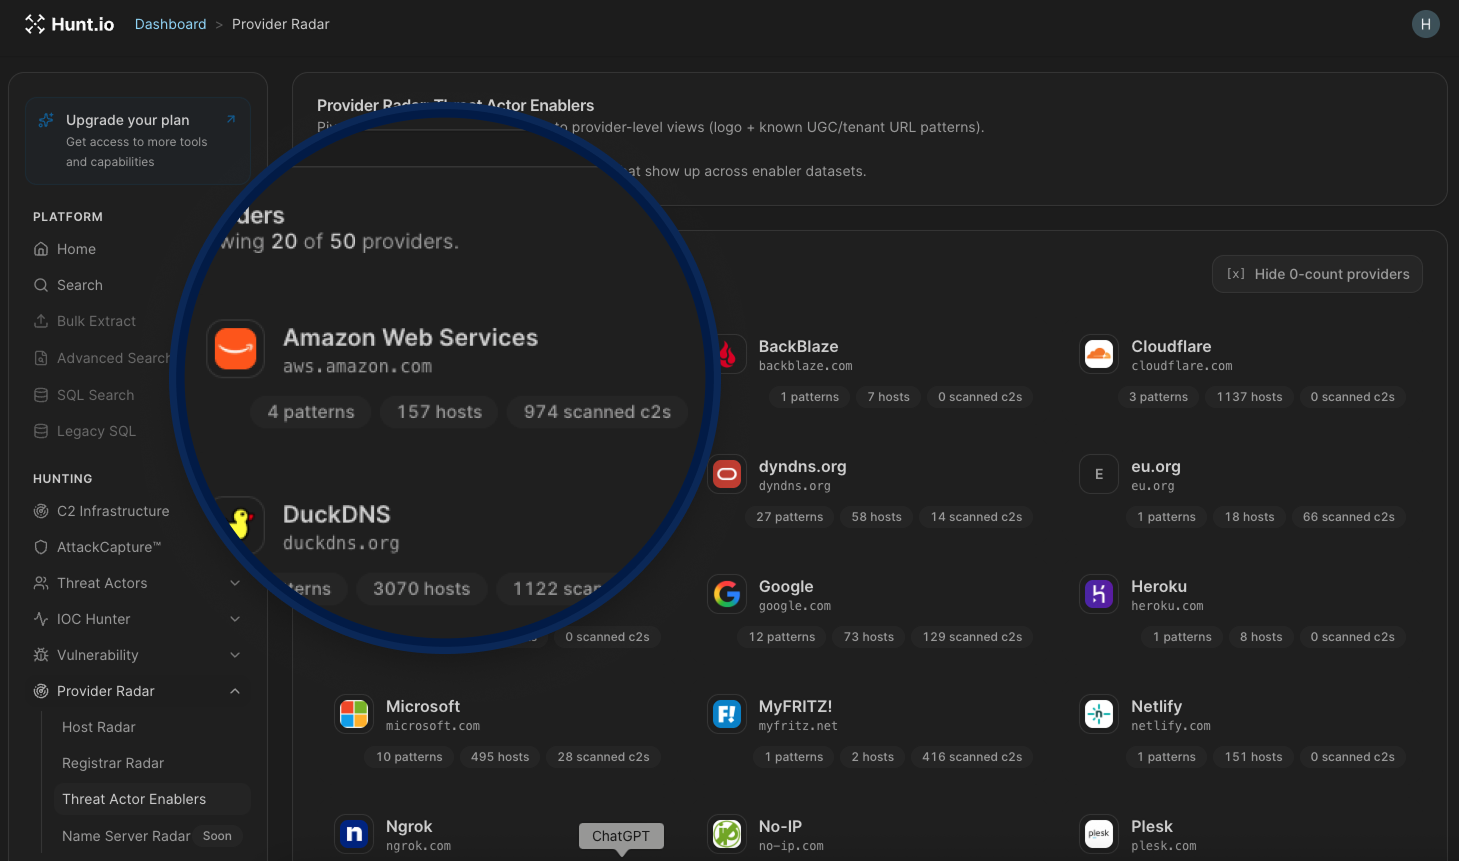The width and height of the screenshot is (1459, 861).
Task: Click the Netlify provider icon
Action: [1099, 714]
